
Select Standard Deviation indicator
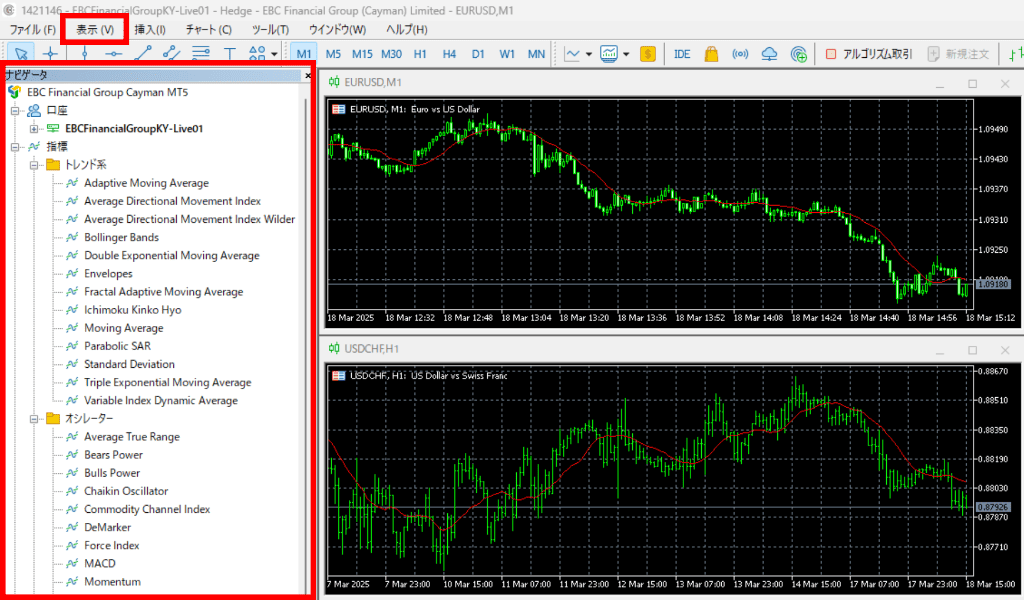(x=129, y=364)
